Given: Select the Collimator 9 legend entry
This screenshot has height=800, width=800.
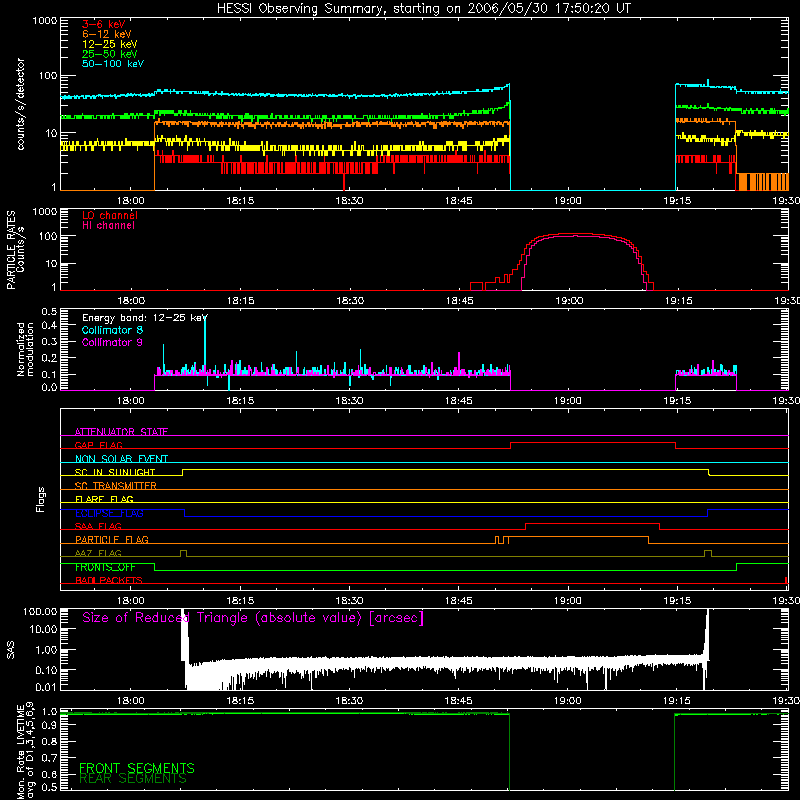Looking at the screenshot, I should tap(112, 342).
